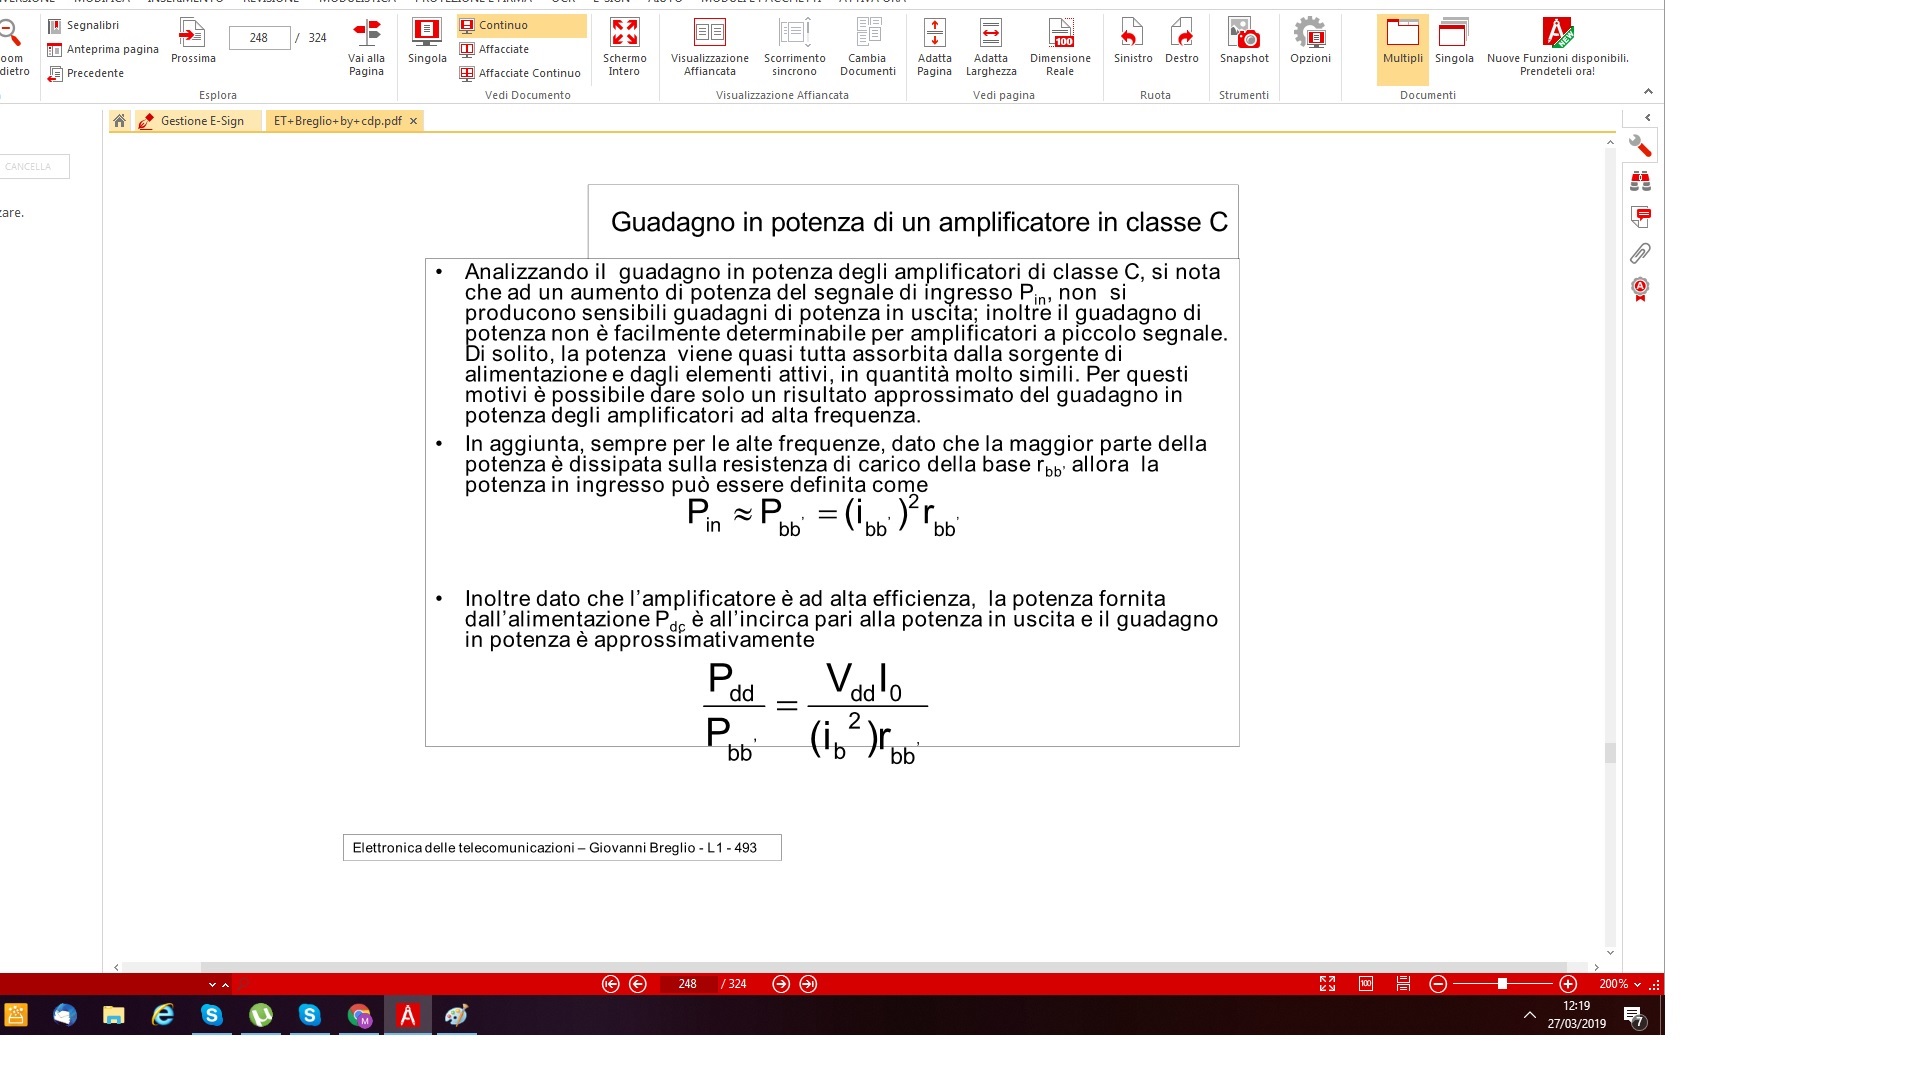Click Adatta Larghezza button
Viewport: 1920px width, 1080px height.
coord(990,48)
